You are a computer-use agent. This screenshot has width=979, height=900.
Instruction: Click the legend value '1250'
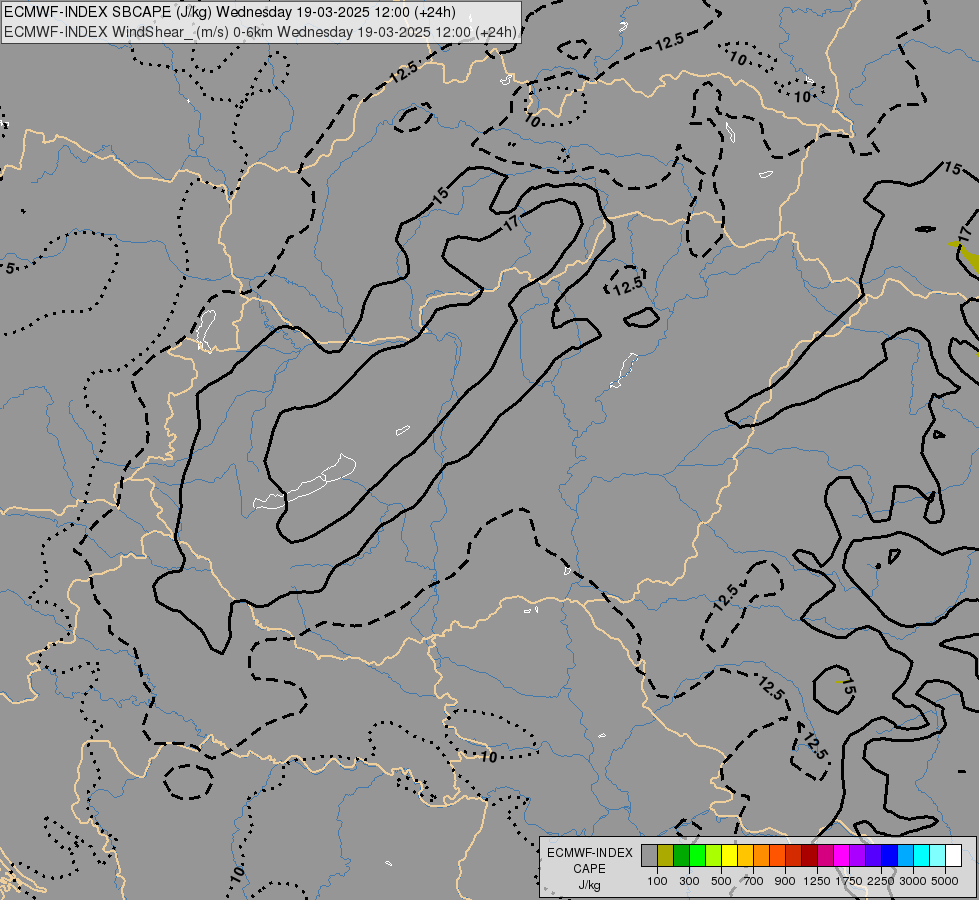pyautogui.click(x=817, y=881)
